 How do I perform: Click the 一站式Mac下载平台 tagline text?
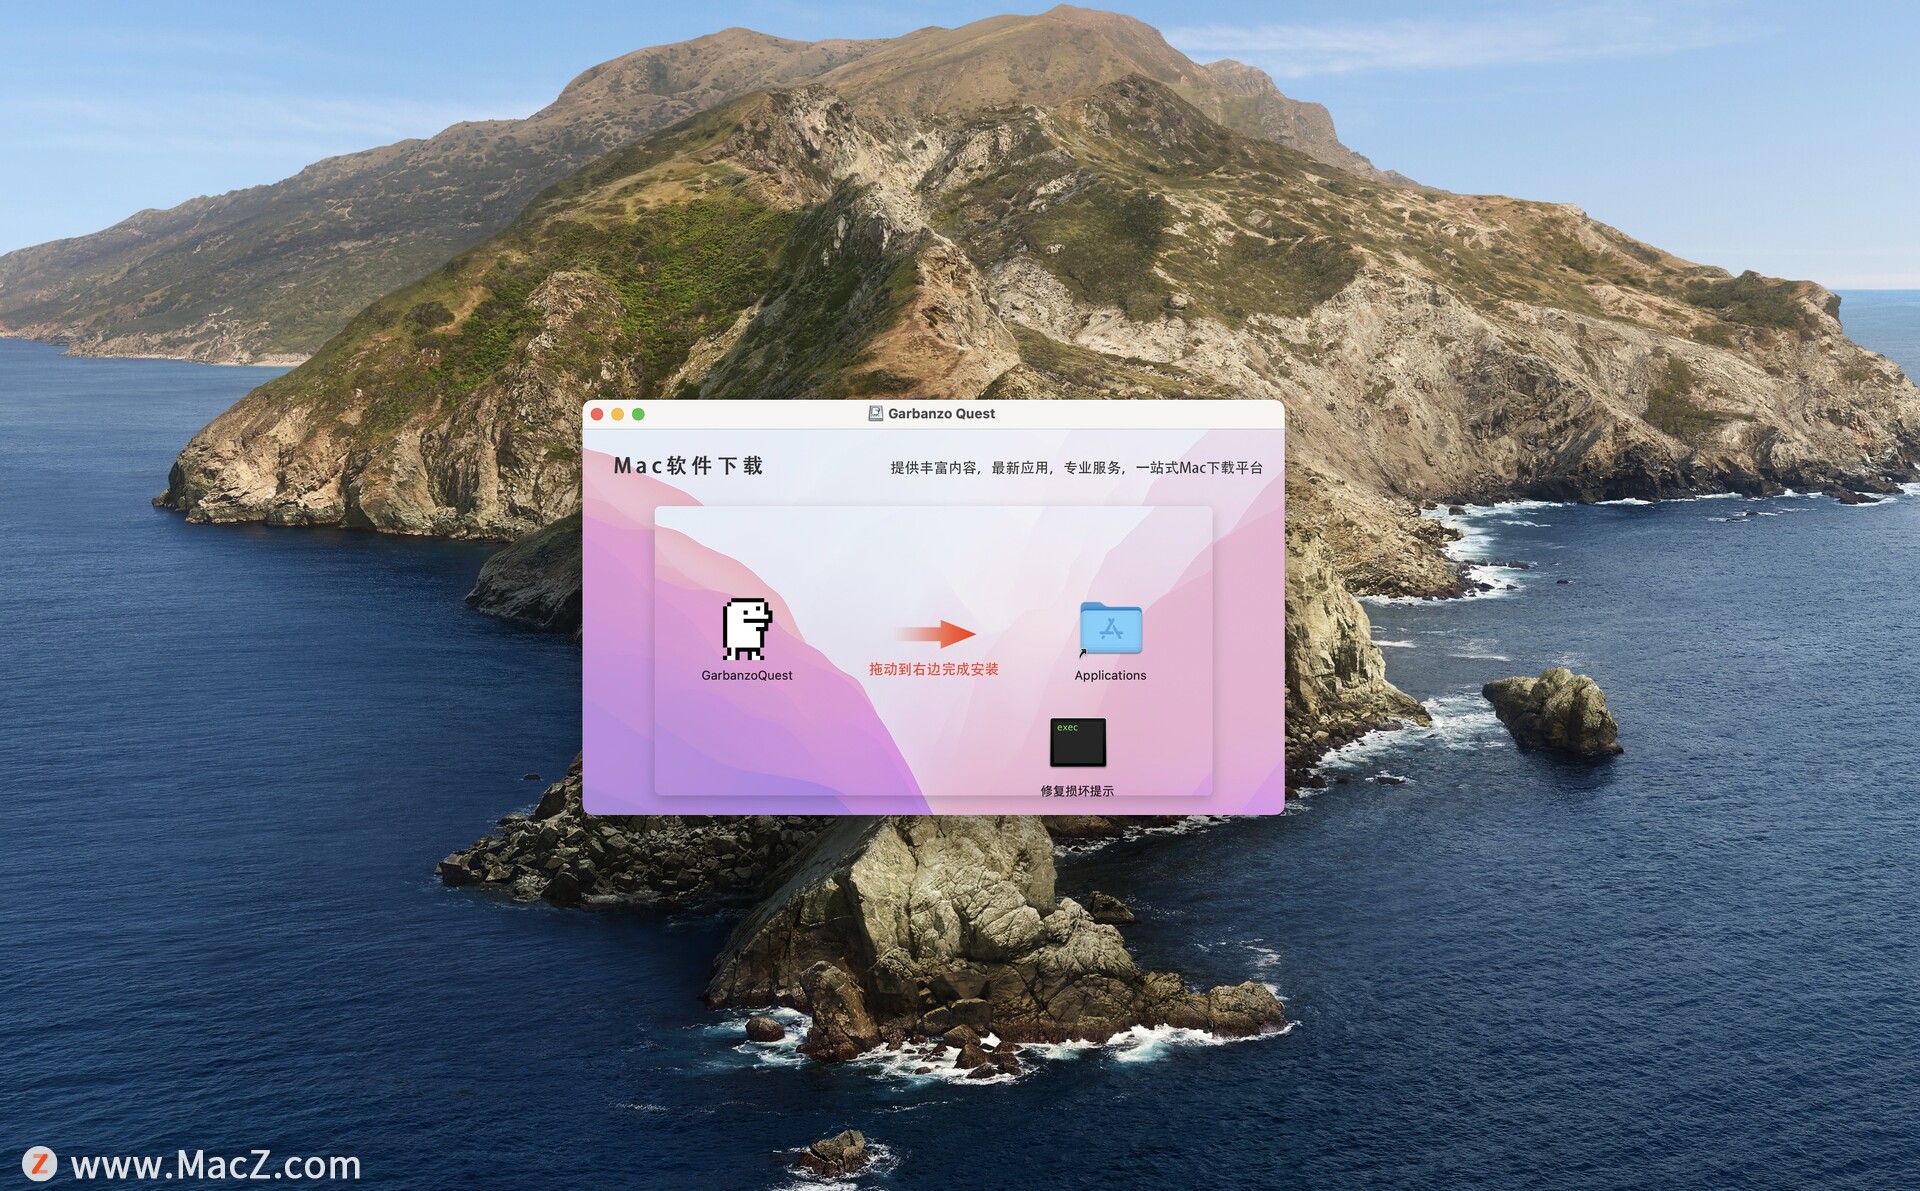(1198, 468)
